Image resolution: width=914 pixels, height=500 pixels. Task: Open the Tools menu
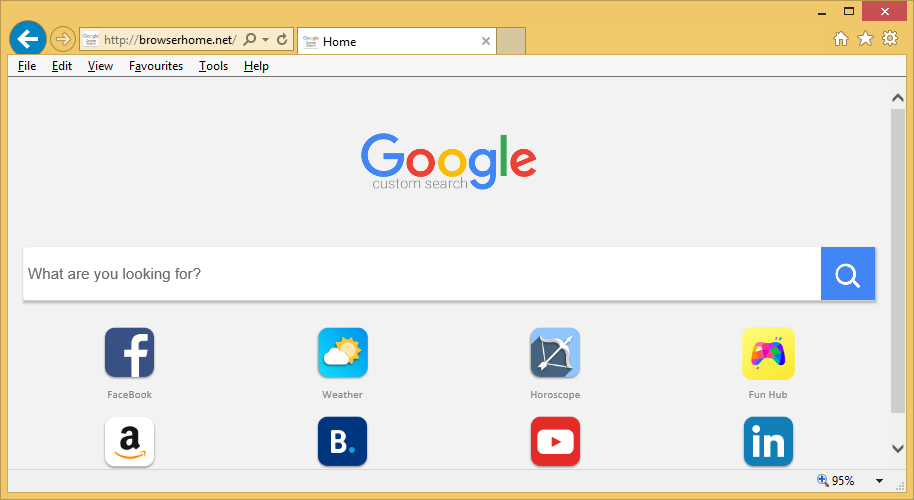[213, 66]
